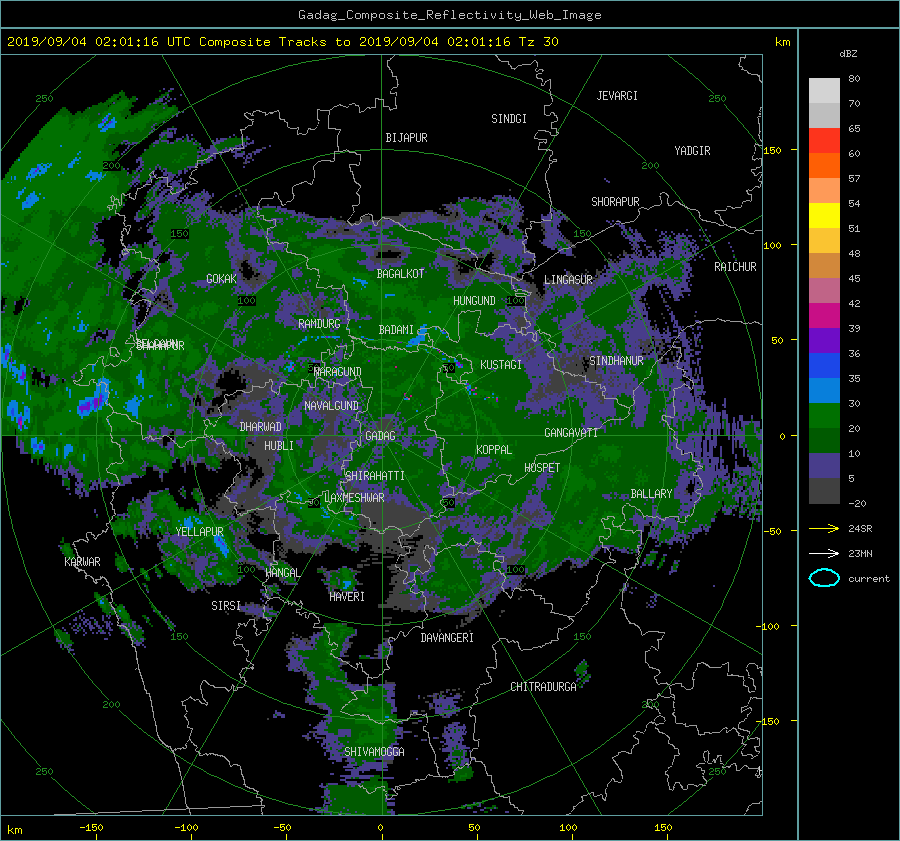Click the NAVALGUND city label

tap(331, 406)
